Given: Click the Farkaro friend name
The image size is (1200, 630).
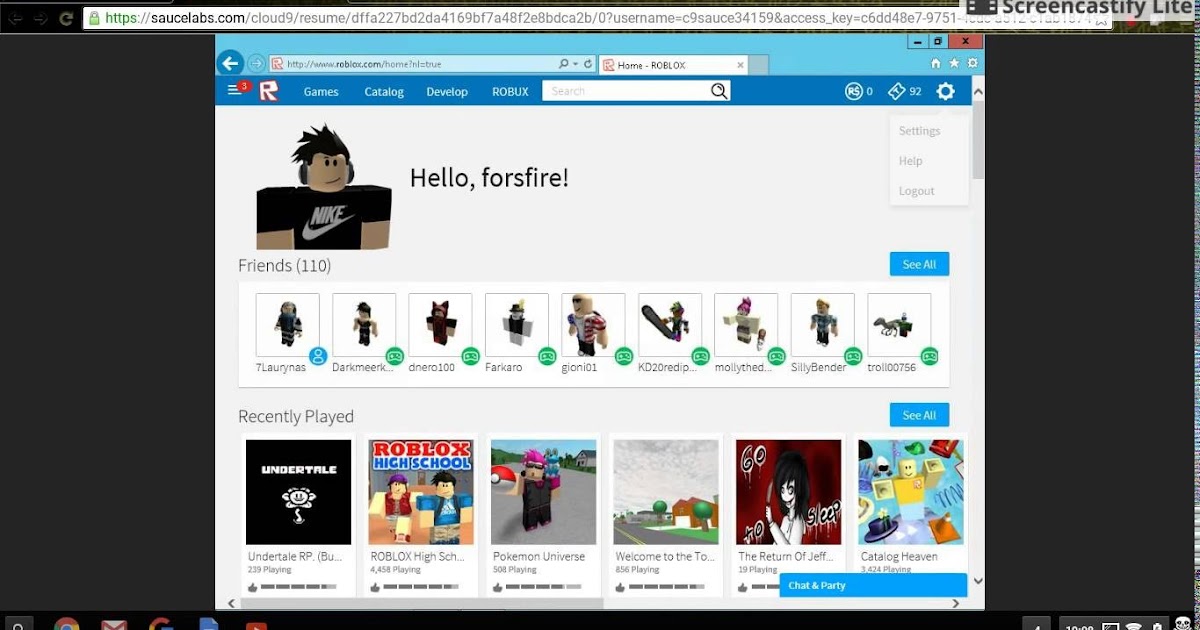Looking at the screenshot, I should point(504,367).
